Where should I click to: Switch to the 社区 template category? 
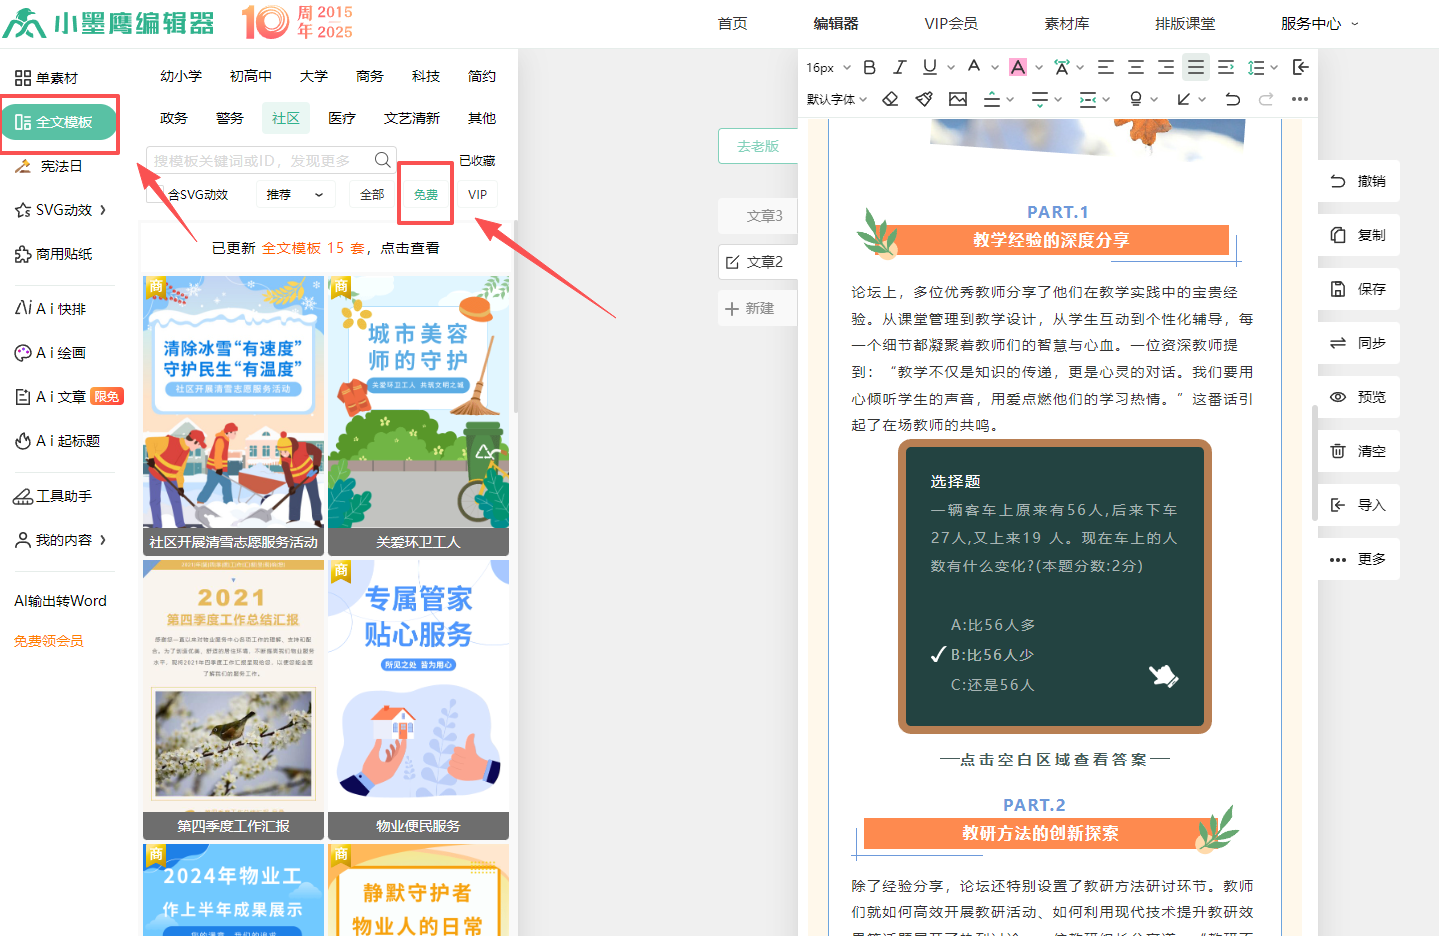click(x=286, y=118)
